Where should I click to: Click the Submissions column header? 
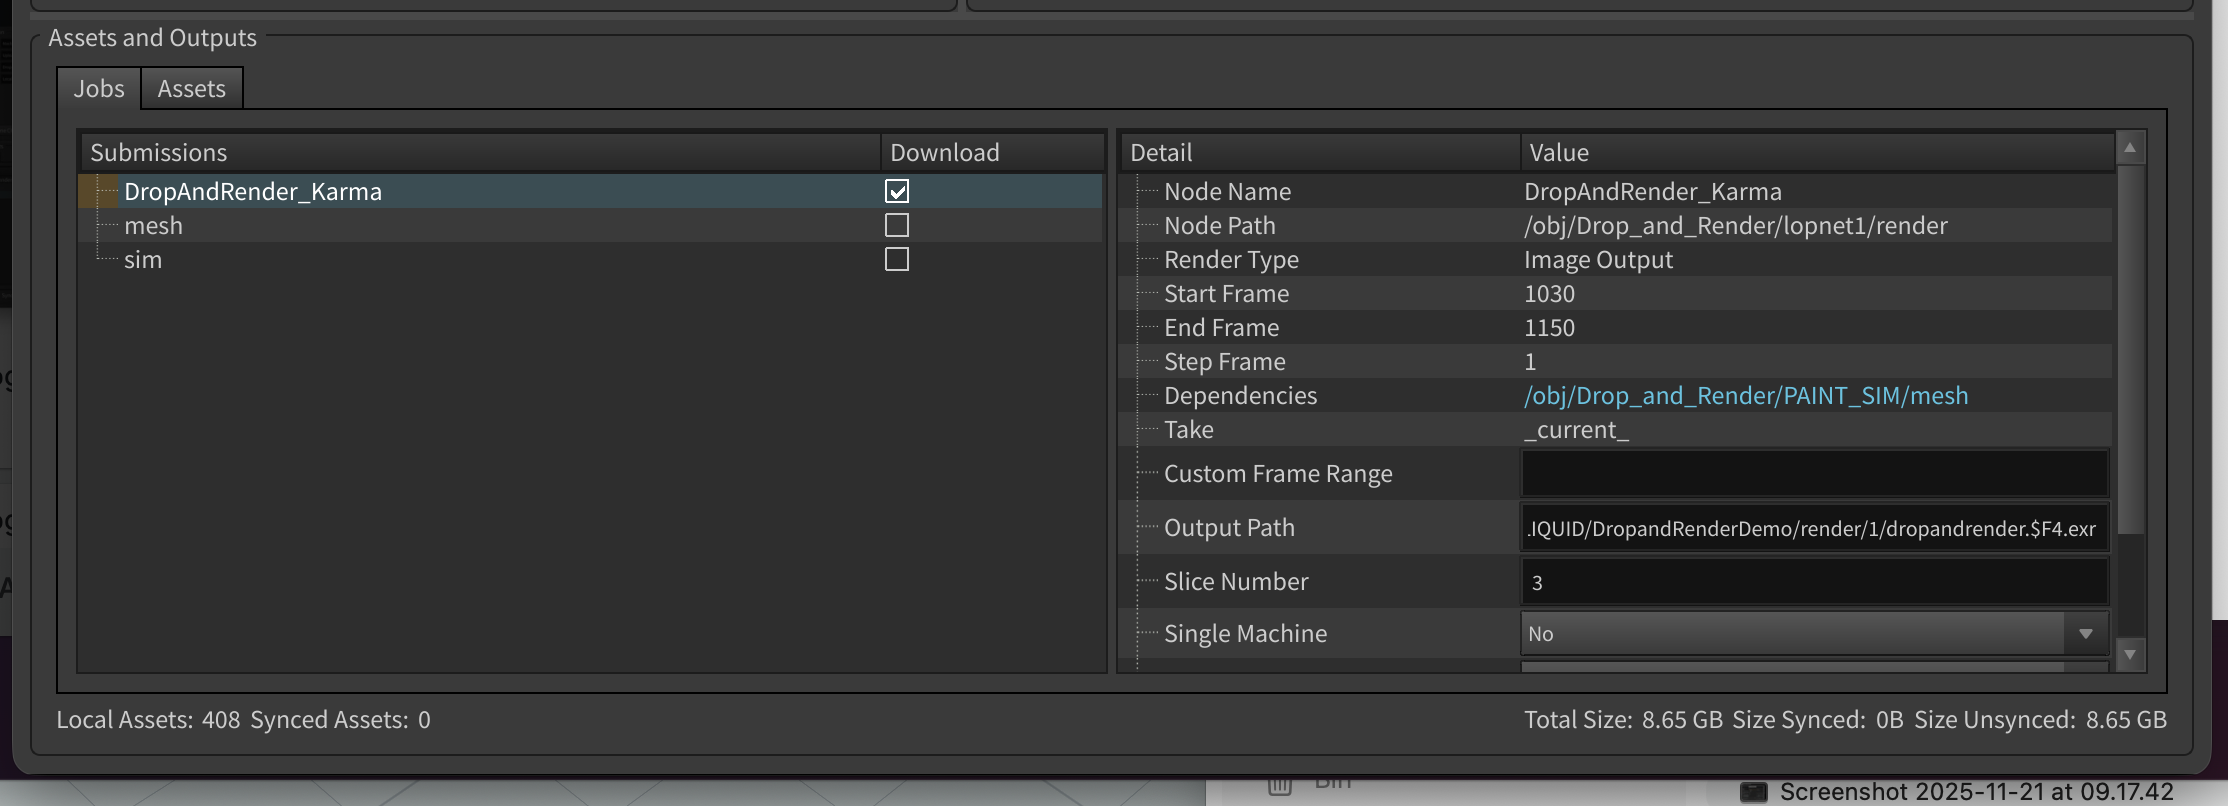pyautogui.click(x=480, y=152)
